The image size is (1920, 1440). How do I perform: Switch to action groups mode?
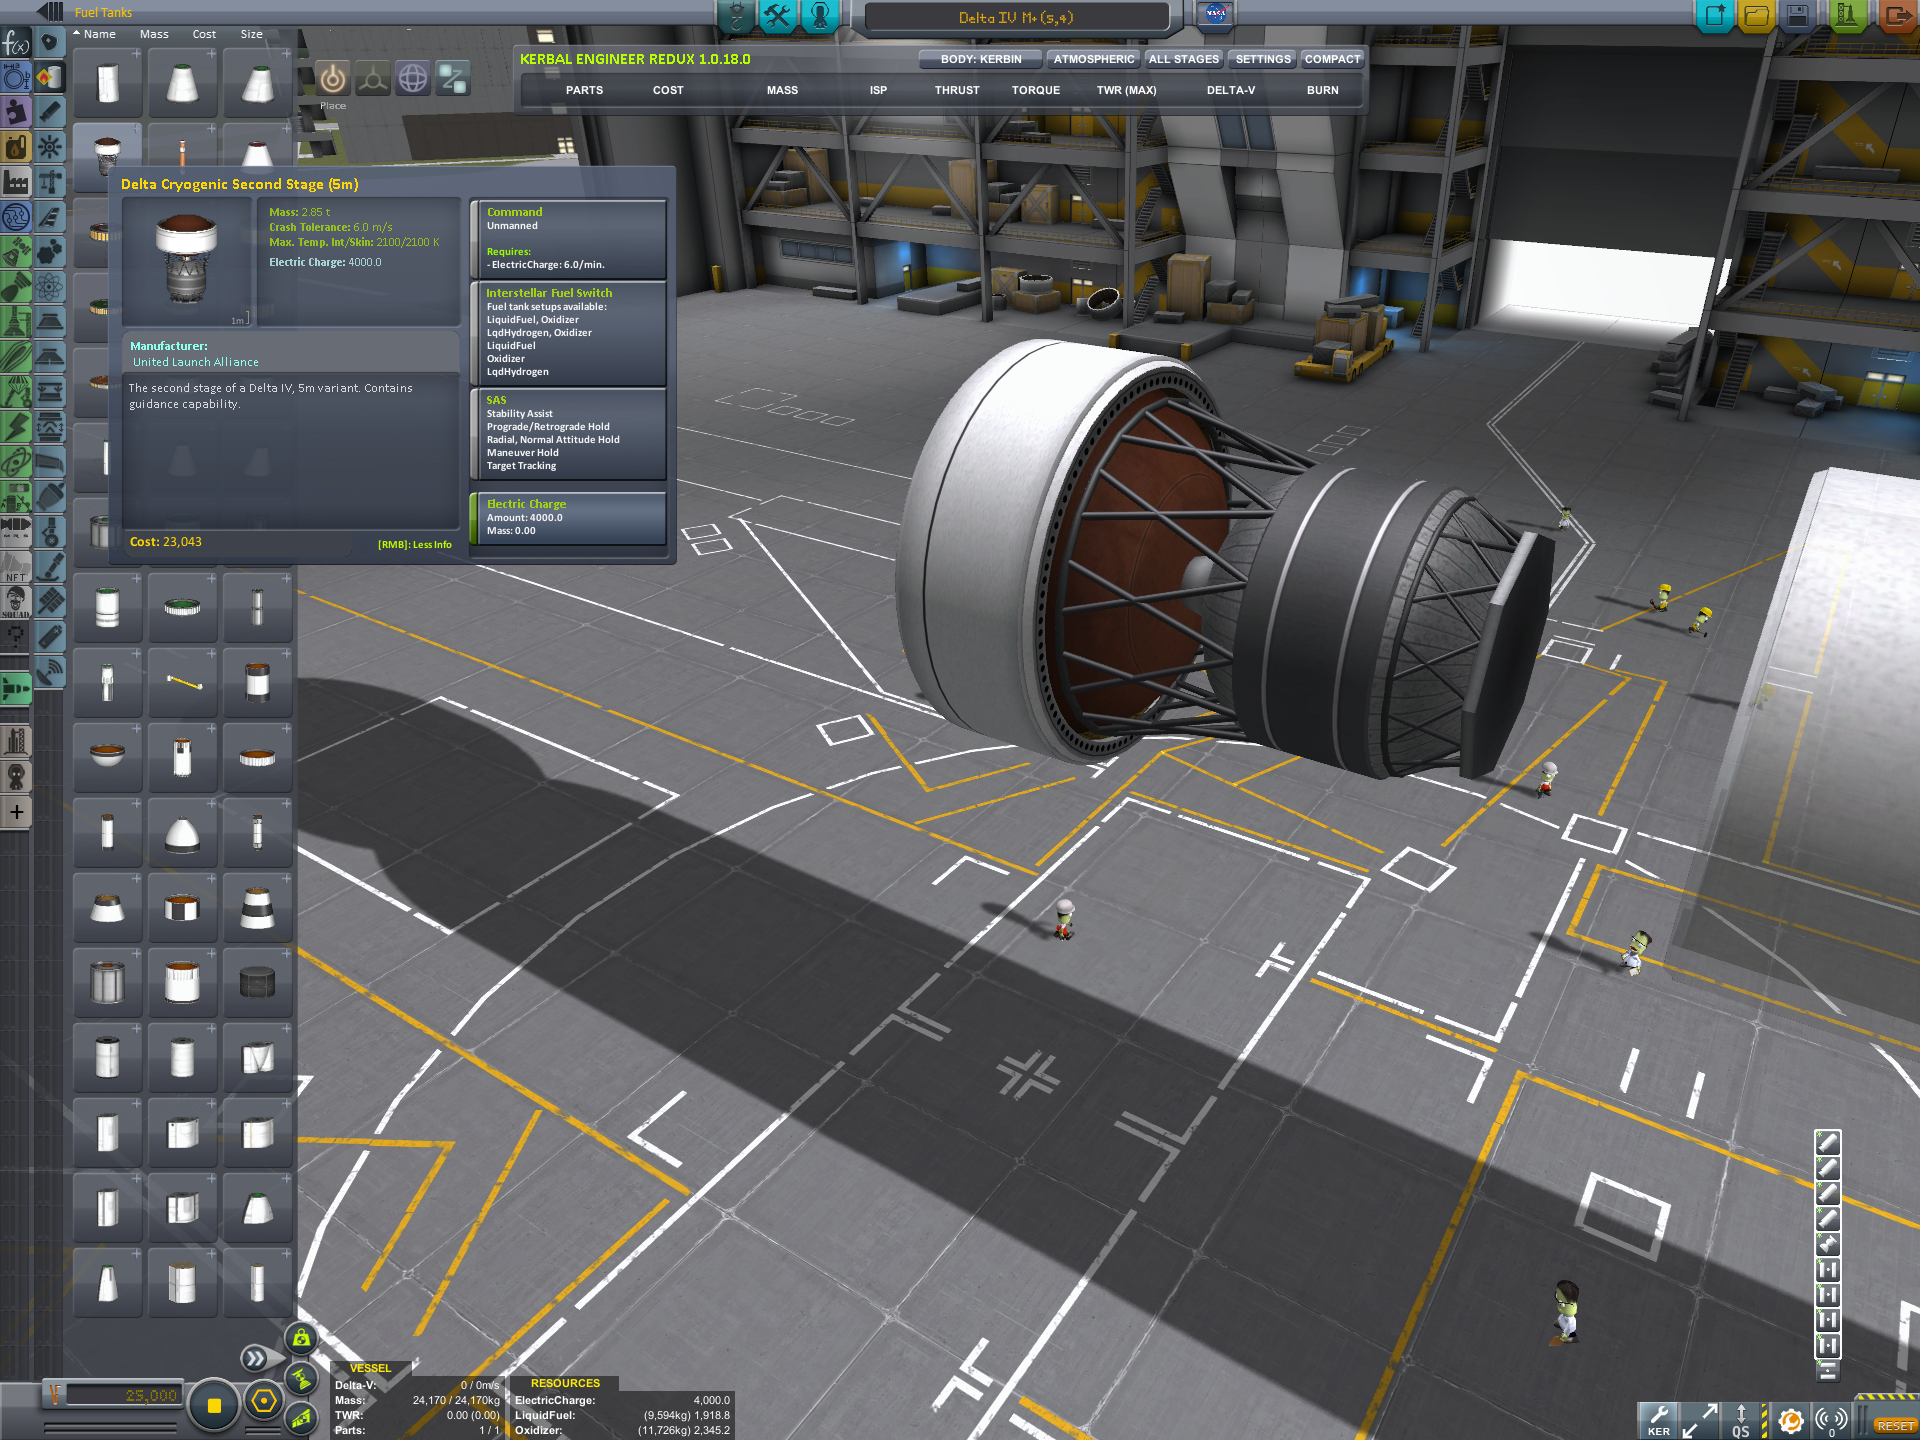pyautogui.click(x=777, y=16)
